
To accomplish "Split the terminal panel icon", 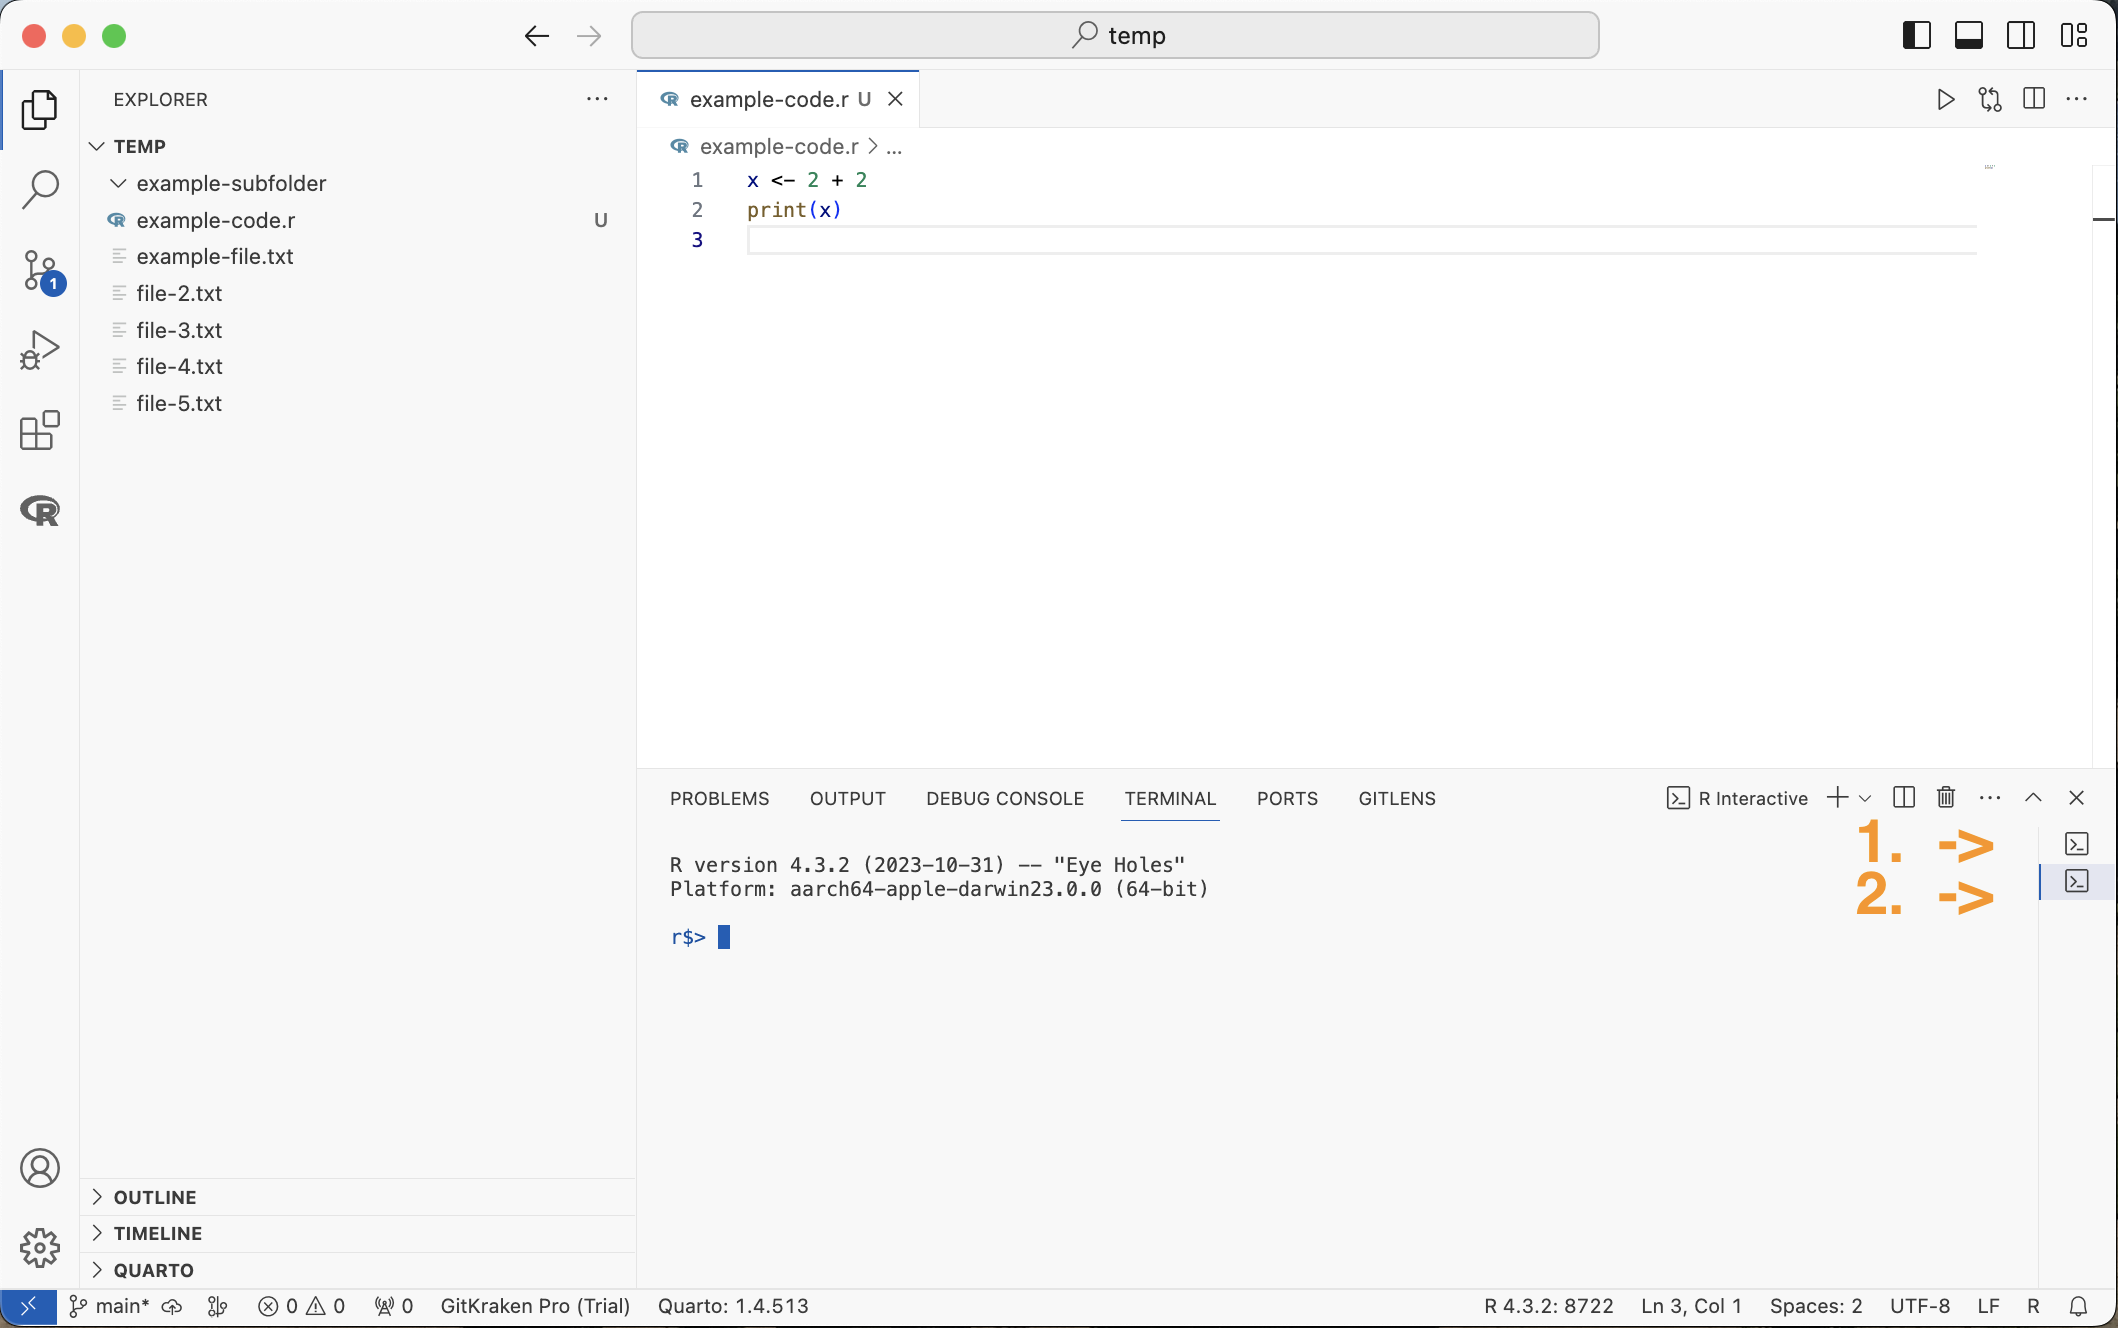I will tap(1904, 798).
